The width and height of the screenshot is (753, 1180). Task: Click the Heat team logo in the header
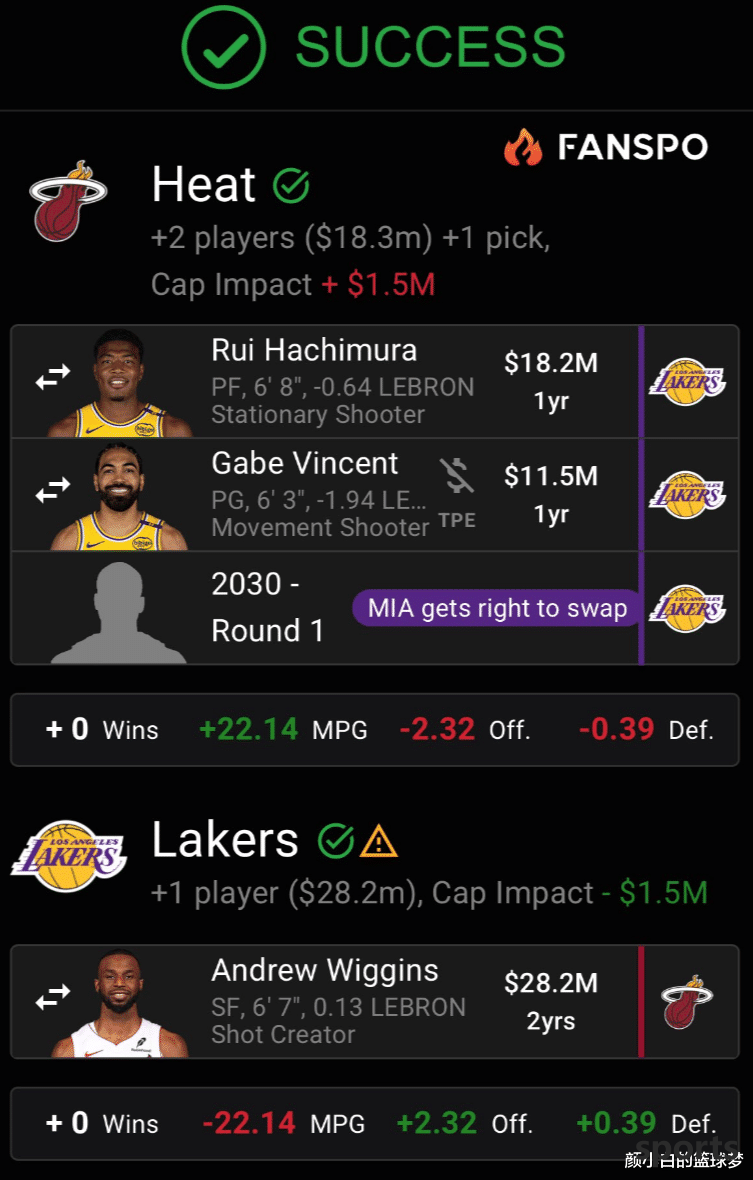click(x=68, y=201)
